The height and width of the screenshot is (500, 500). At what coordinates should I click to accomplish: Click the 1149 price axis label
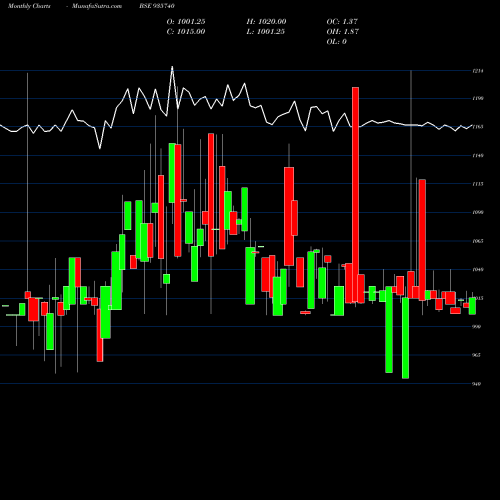coord(478,155)
